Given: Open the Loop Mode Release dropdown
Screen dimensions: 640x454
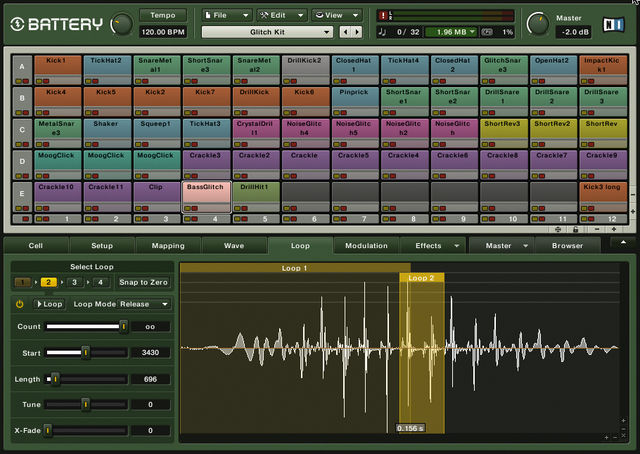Looking at the screenshot, I should point(144,304).
